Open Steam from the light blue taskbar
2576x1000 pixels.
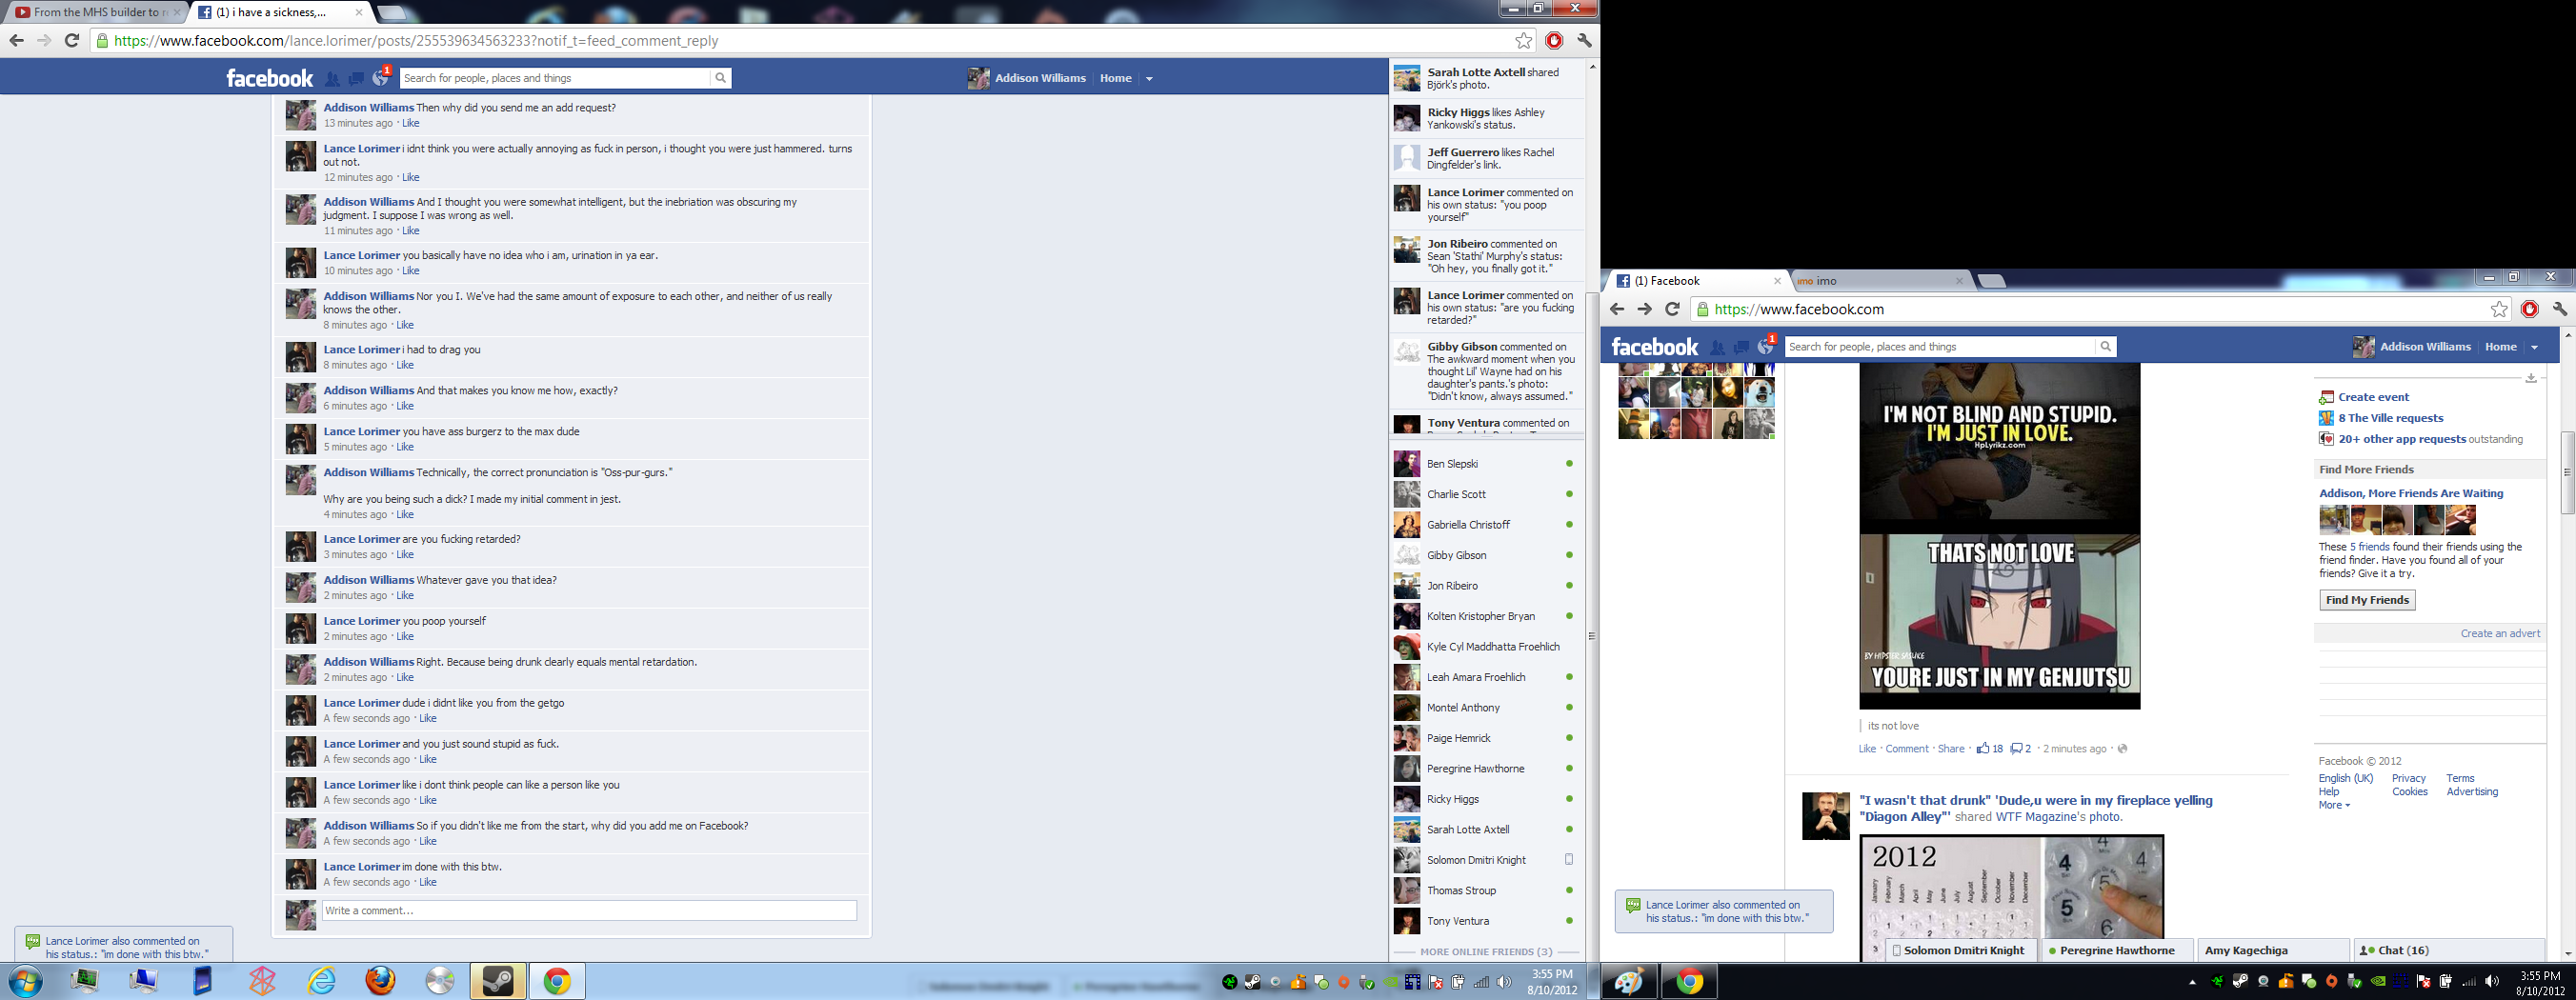[x=498, y=981]
